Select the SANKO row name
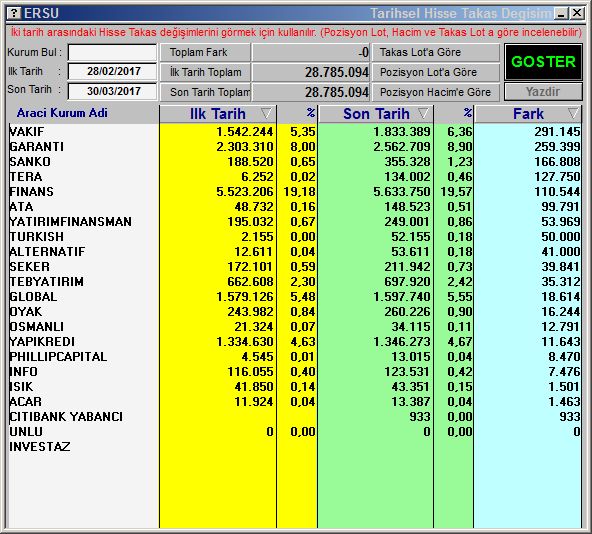Screen dimensions: 592x534 tap(30, 162)
